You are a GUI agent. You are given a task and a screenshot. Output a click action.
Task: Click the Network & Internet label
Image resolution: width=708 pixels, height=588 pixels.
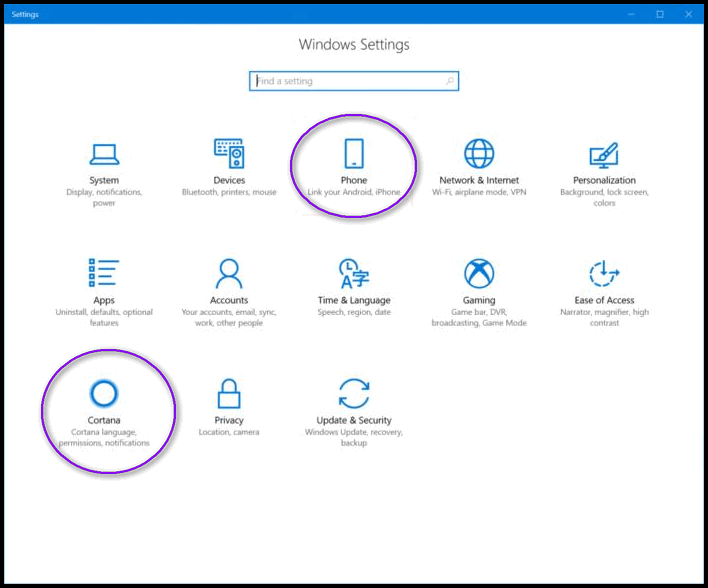pyautogui.click(x=479, y=180)
